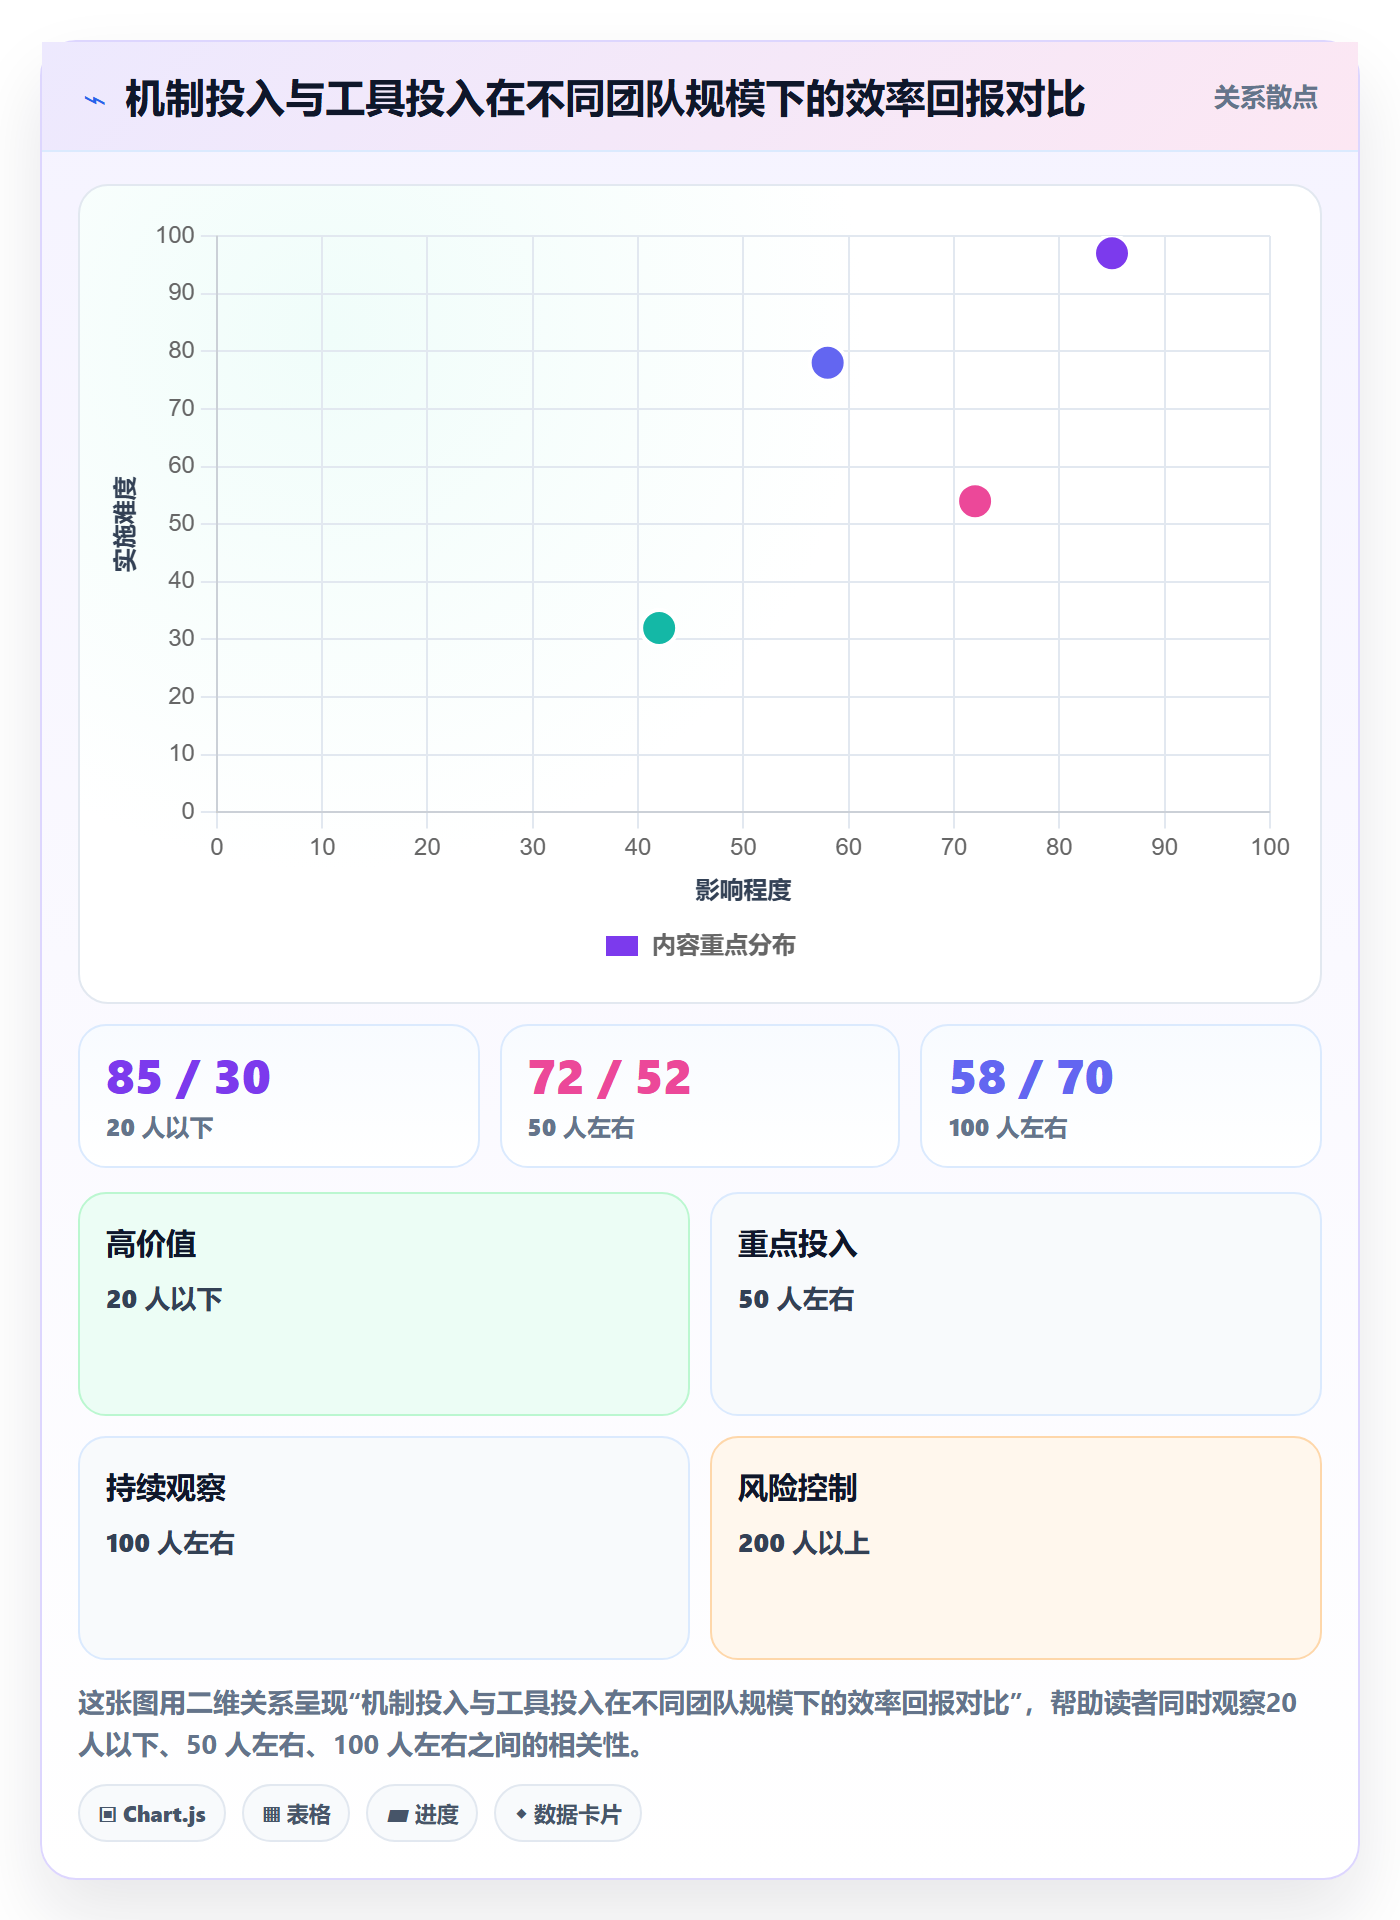Click the 风险控制 card heading
The image size is (1400, 1920).
pyautogui.click(x=798, y=1488)
